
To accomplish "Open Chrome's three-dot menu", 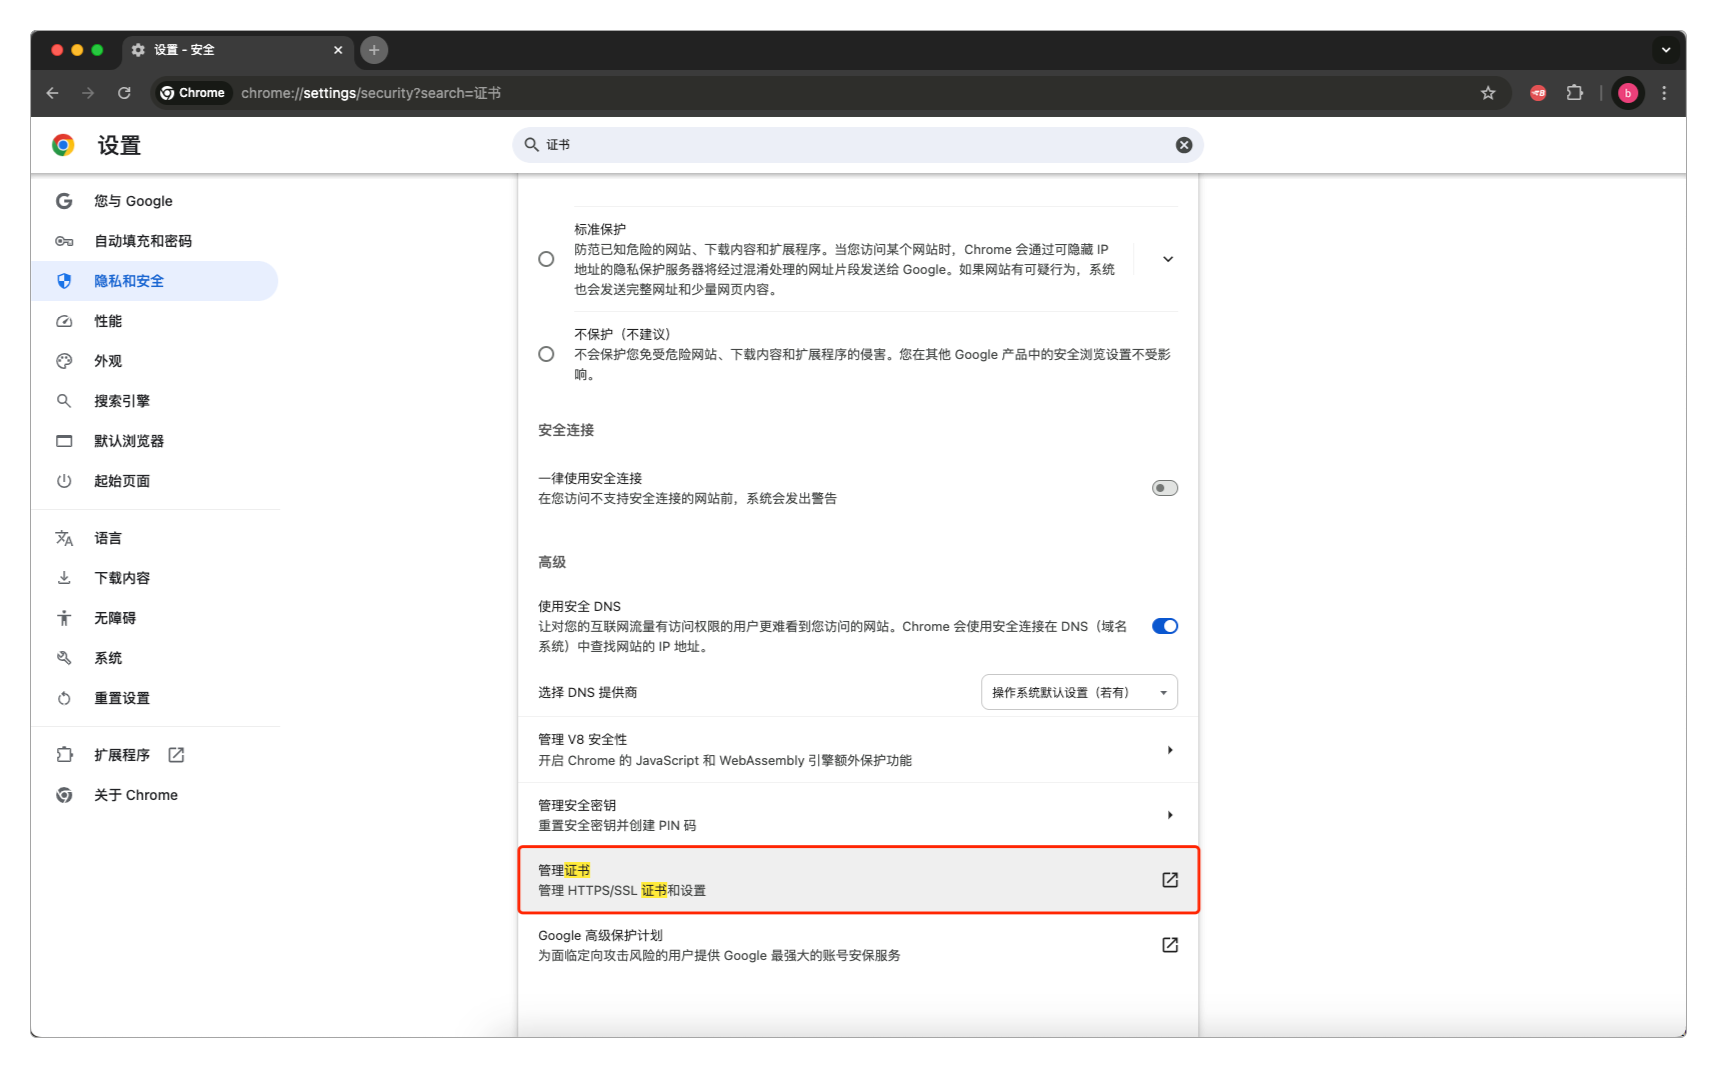I will tap(1664, 93).
